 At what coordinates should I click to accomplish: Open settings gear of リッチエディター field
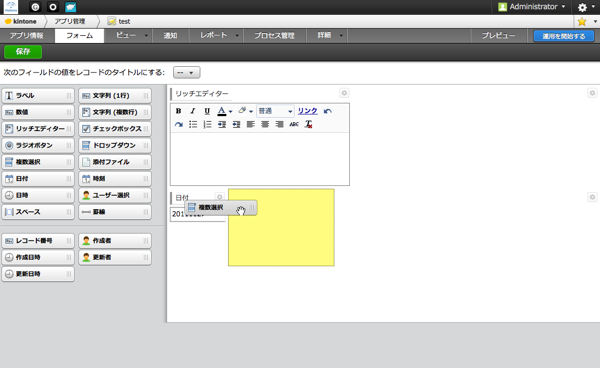[344, 93]
